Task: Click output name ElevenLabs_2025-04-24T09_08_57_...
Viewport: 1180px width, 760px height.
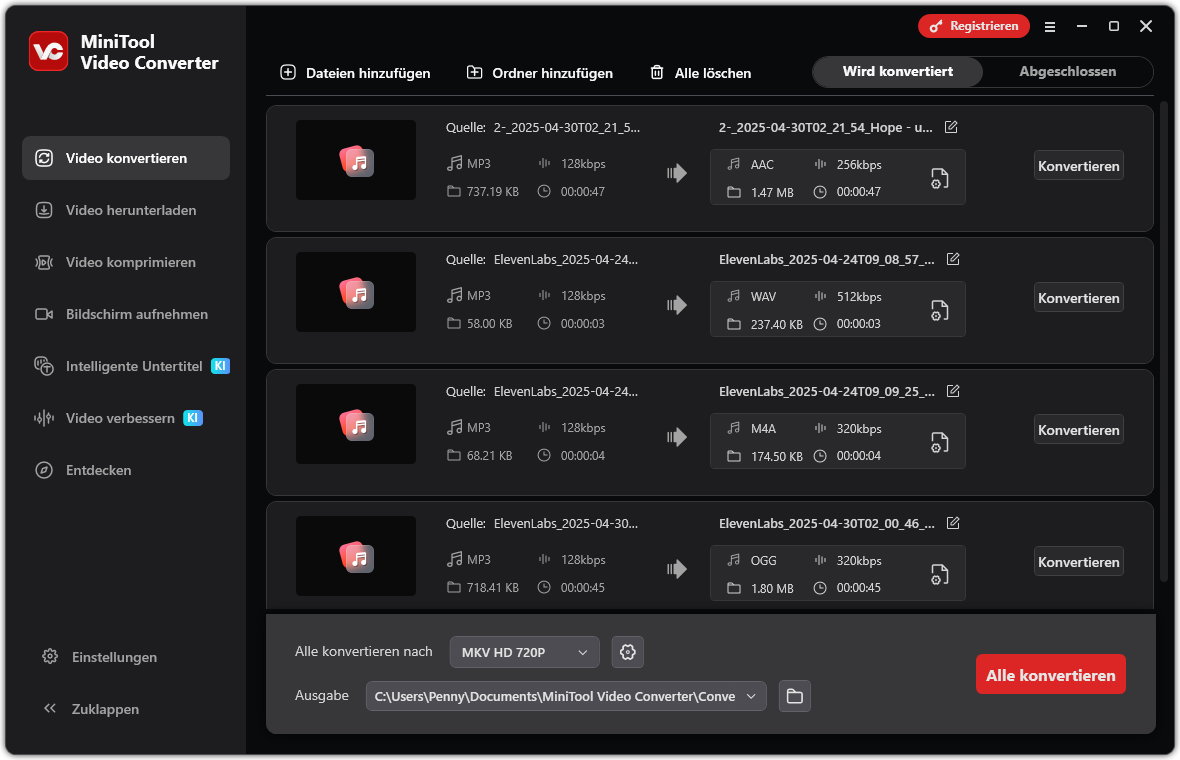Action: 826,260
